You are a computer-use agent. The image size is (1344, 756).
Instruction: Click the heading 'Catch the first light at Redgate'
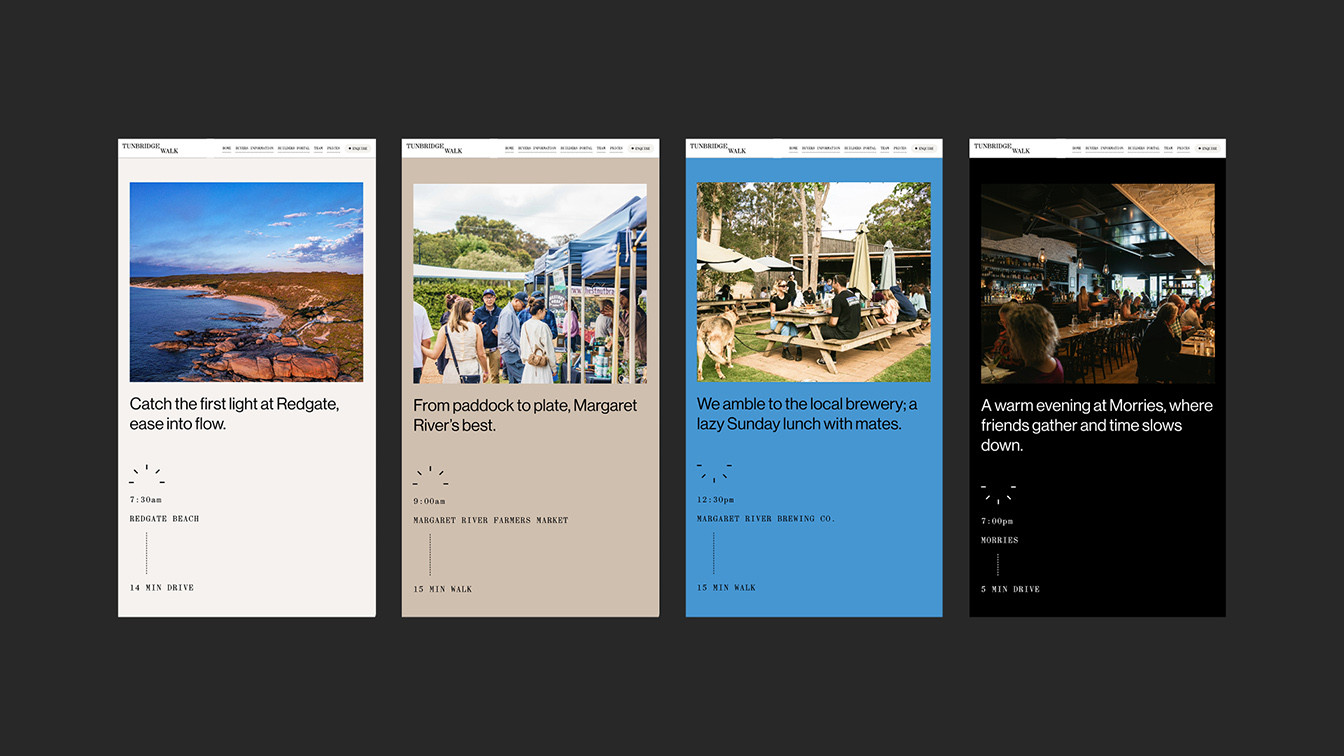pos(234,414)
